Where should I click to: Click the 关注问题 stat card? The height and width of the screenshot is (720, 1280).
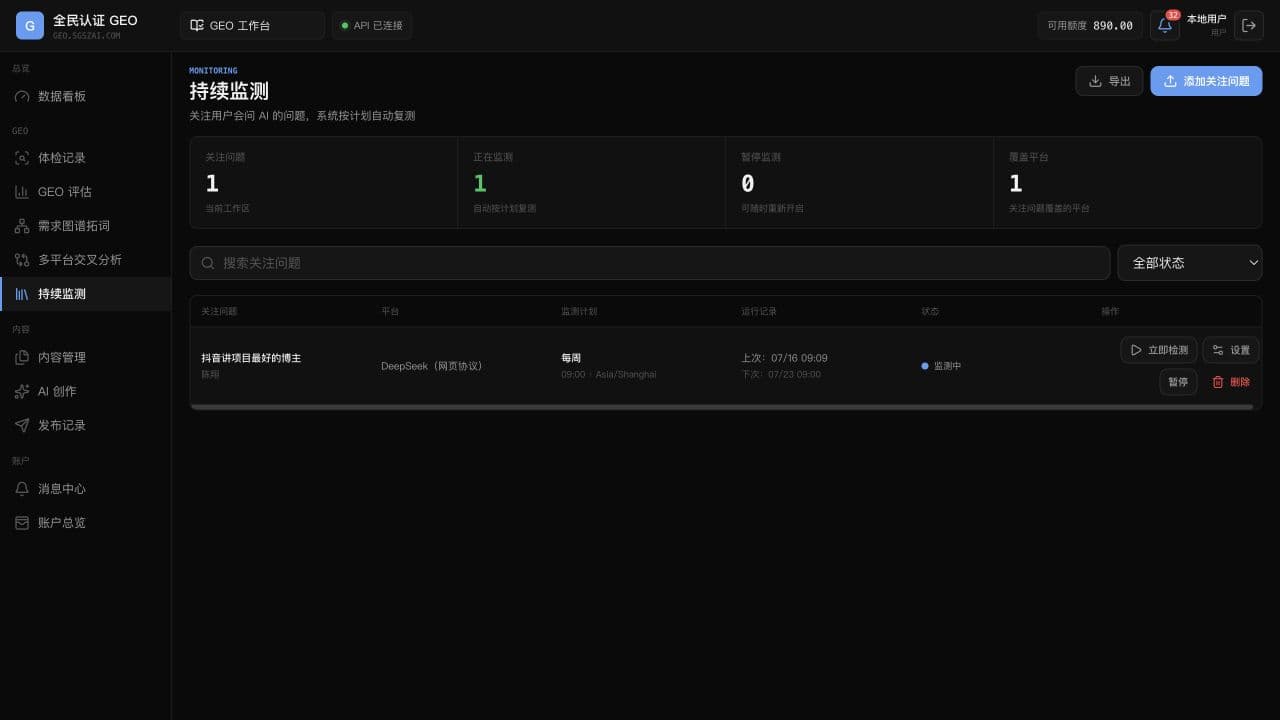[x=323, y=183]
